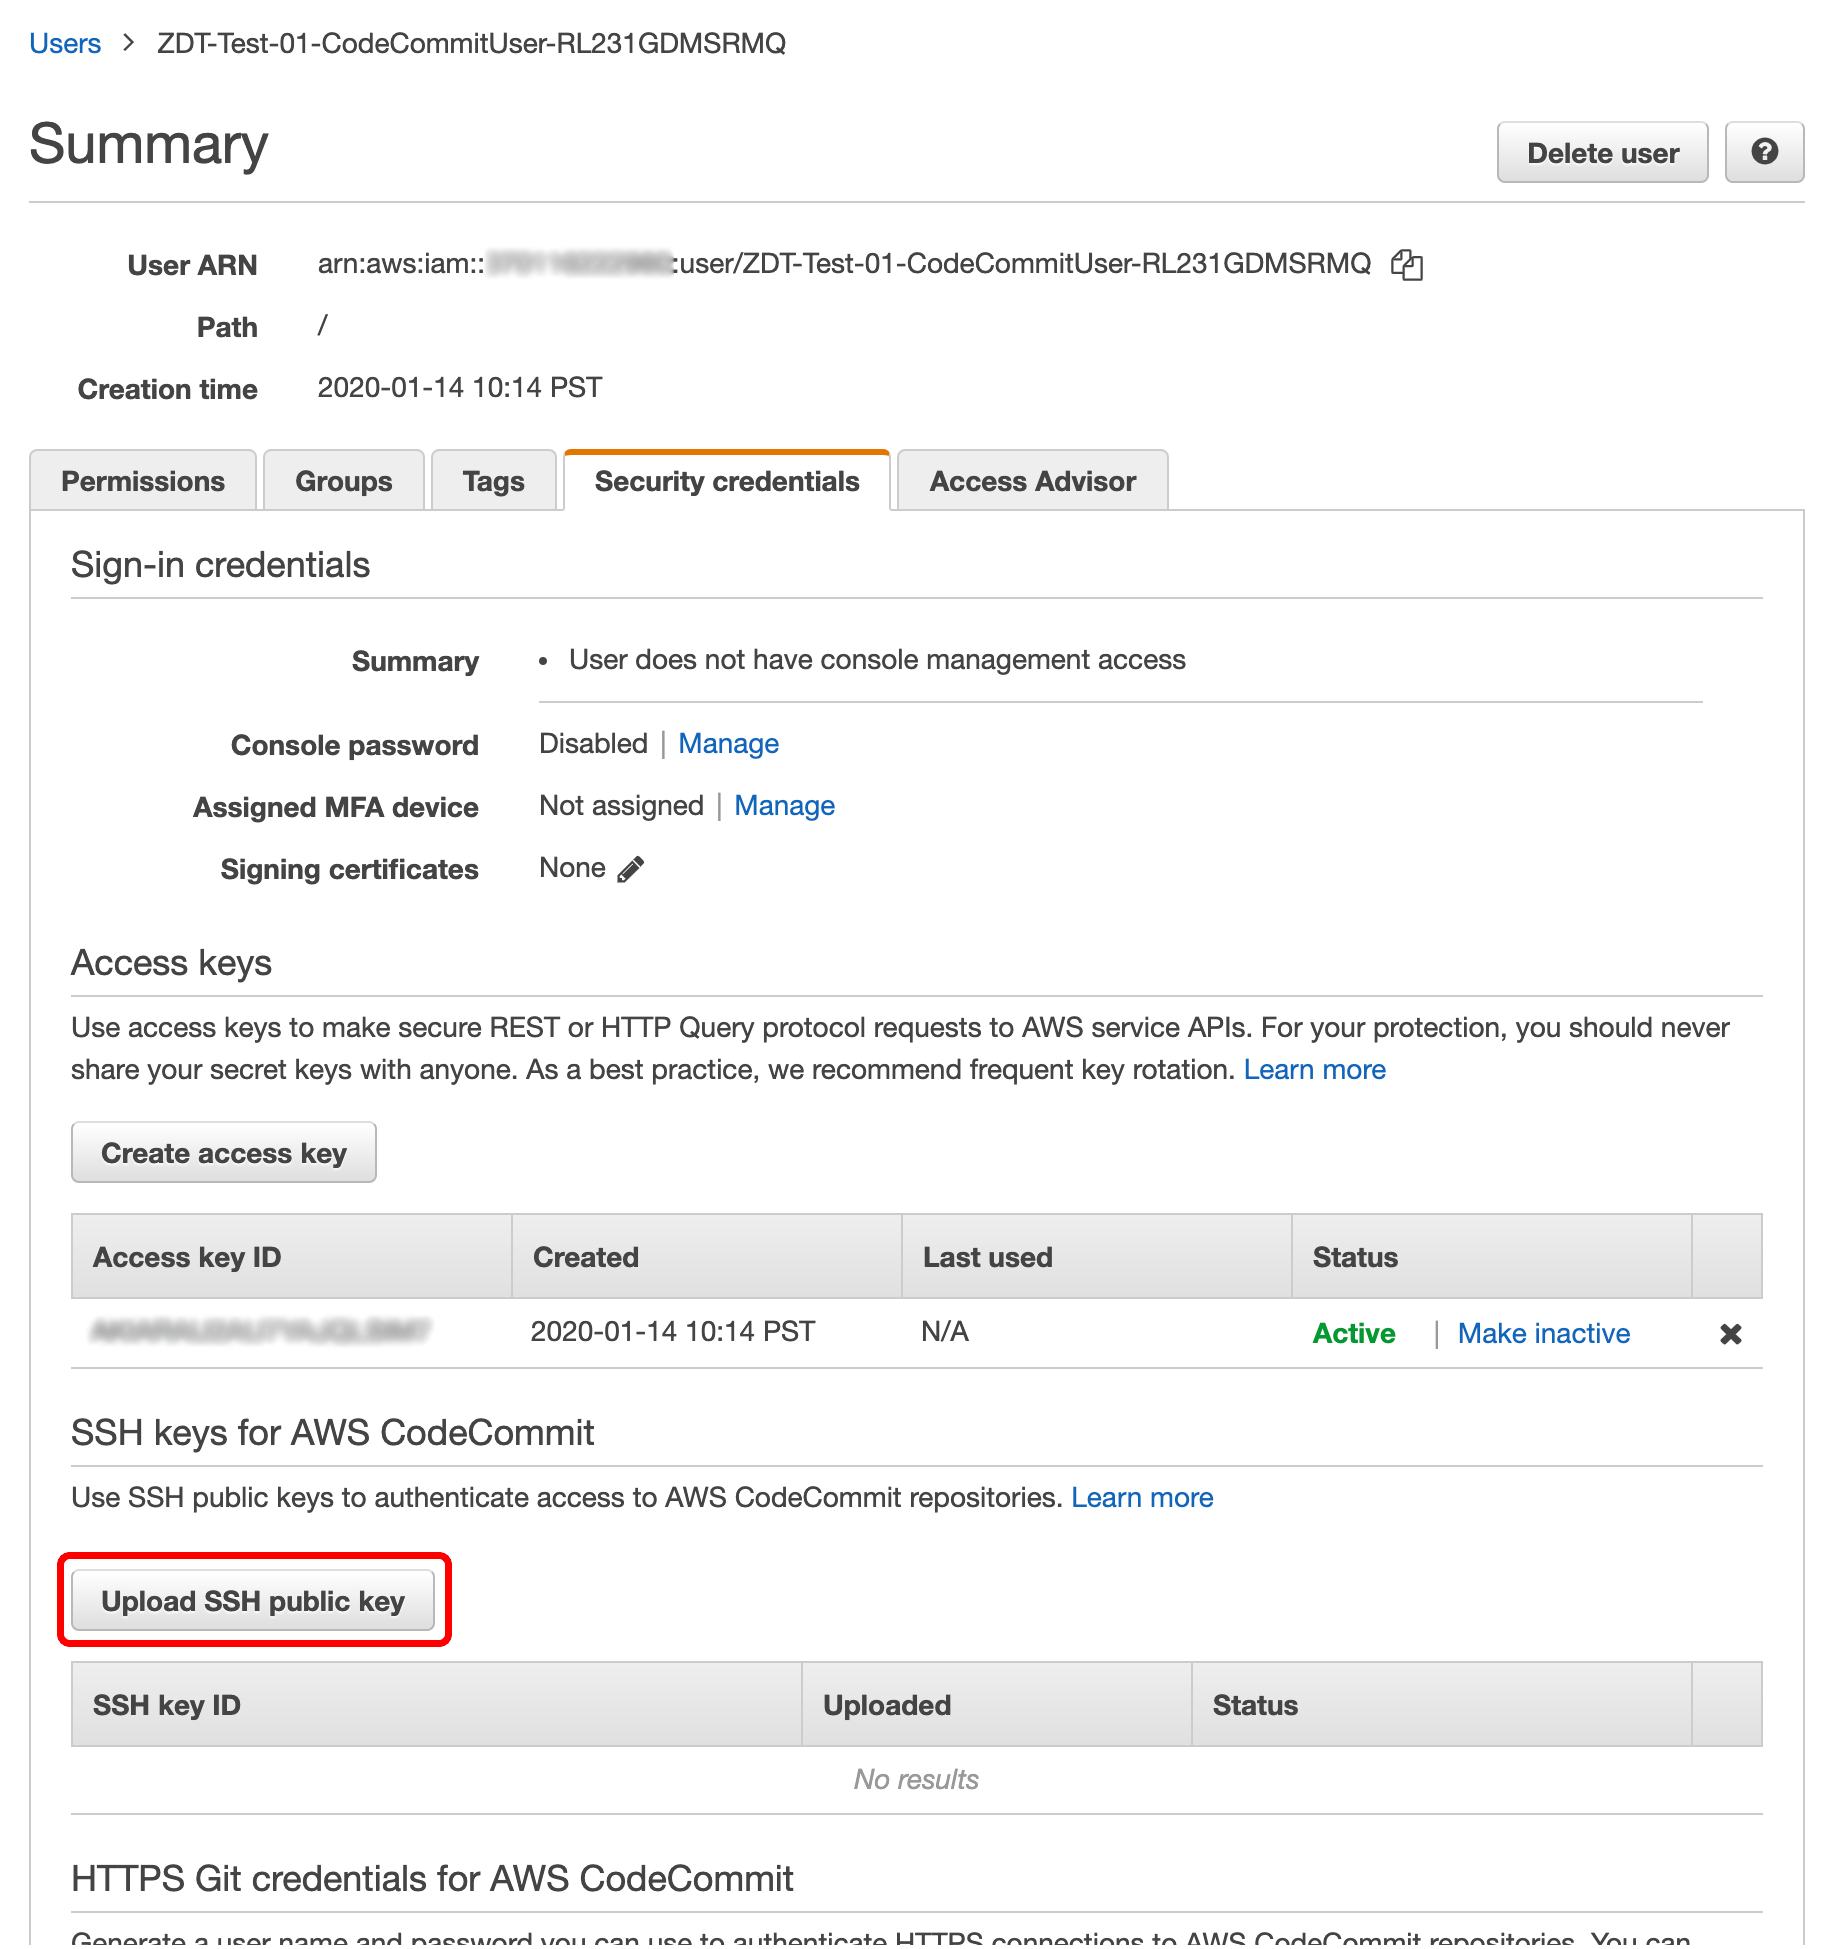This screenshot has height=1949, width=1844.
Task: Click the SSH key ID column header
Action: 167,1705
